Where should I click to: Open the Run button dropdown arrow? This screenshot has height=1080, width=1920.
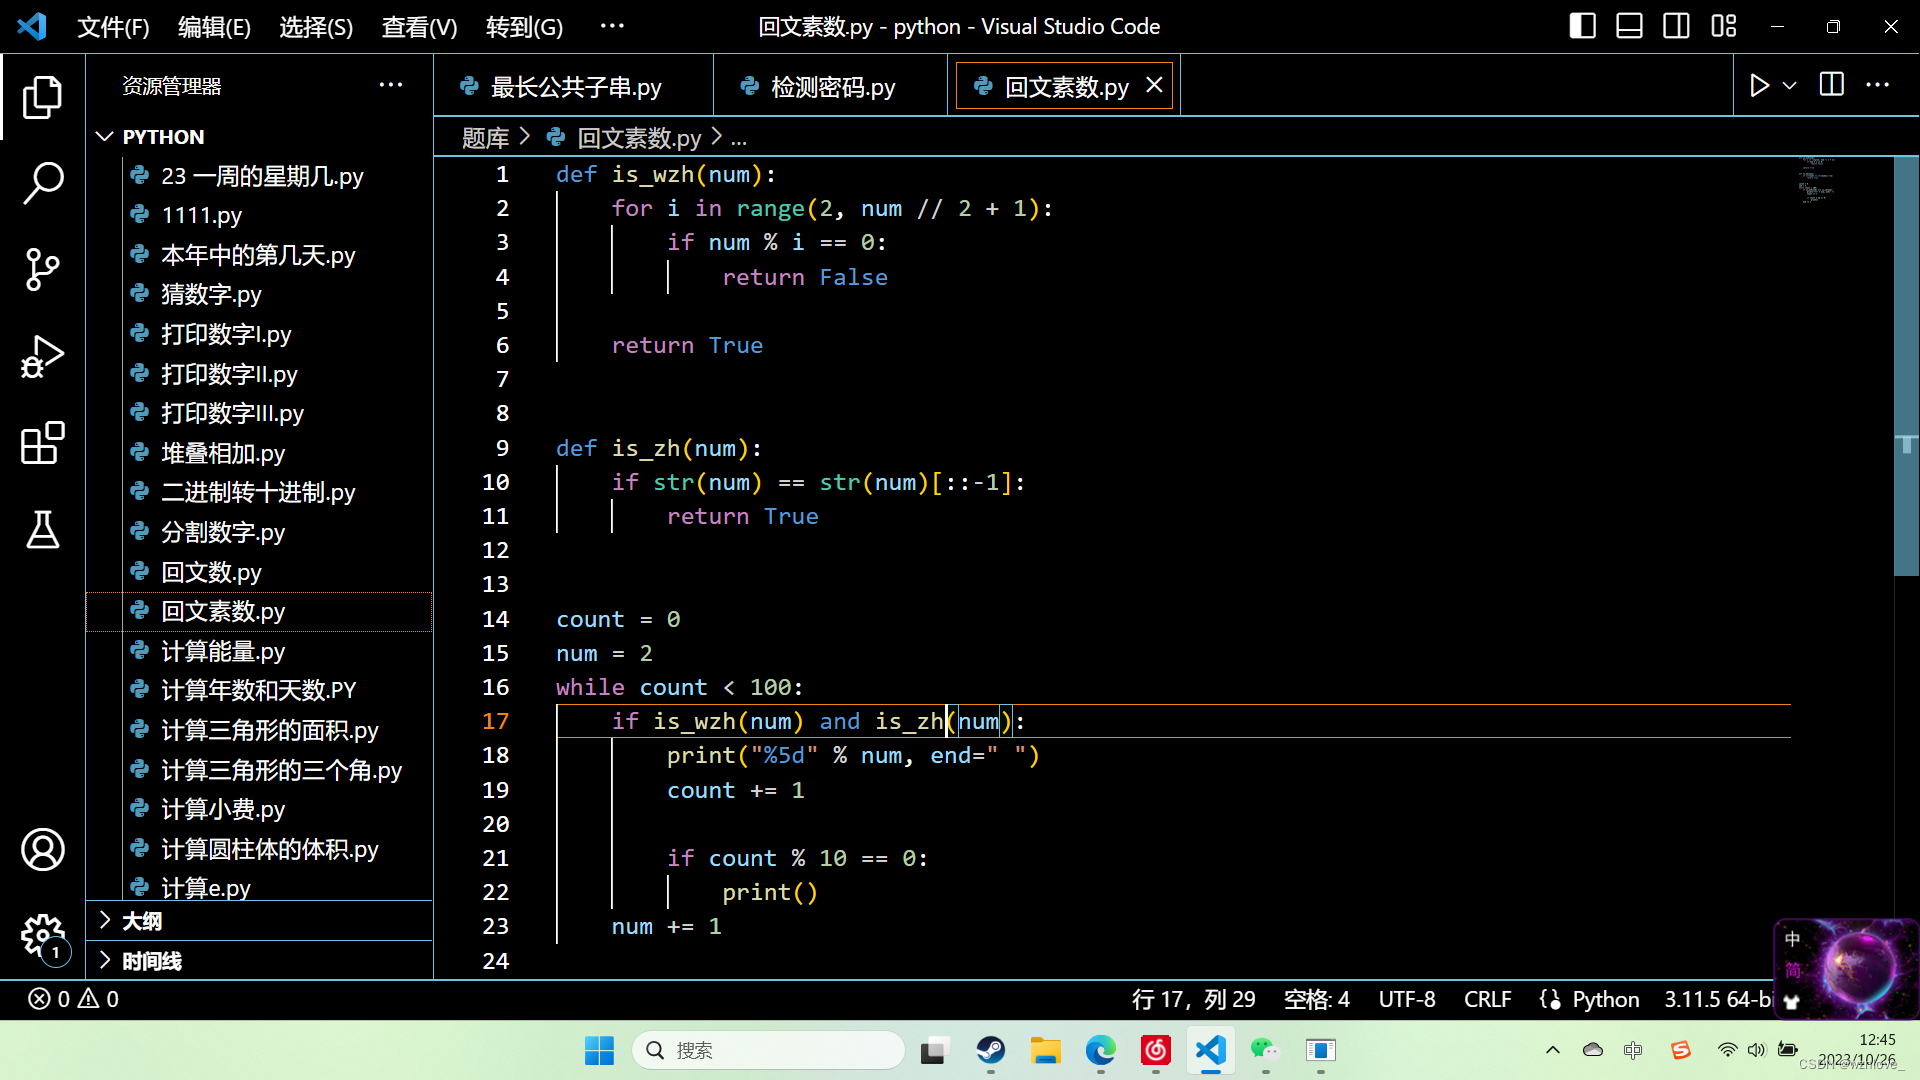1790,86
